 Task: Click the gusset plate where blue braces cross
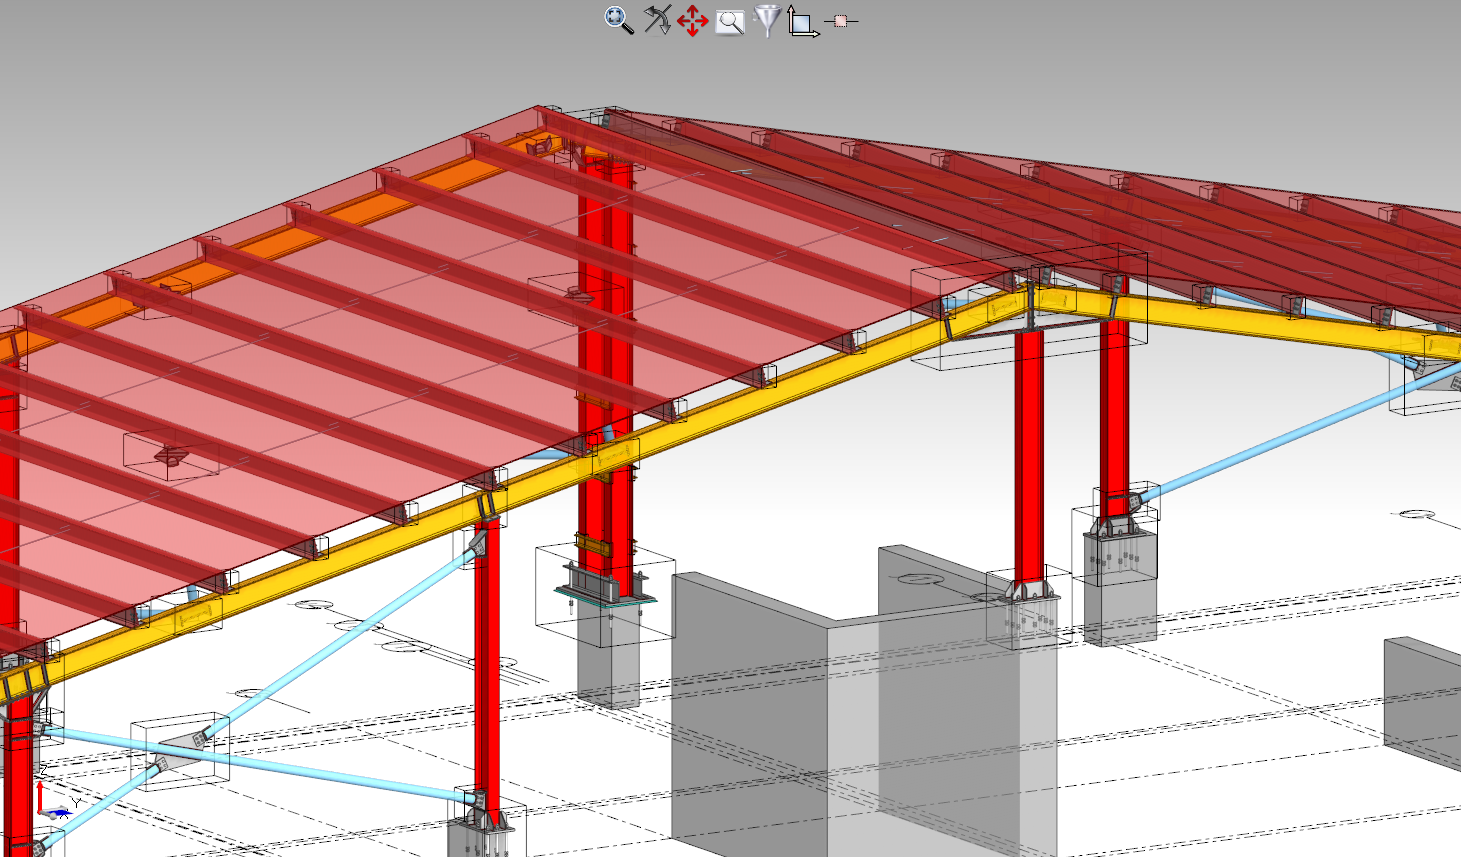coord(182,748)
